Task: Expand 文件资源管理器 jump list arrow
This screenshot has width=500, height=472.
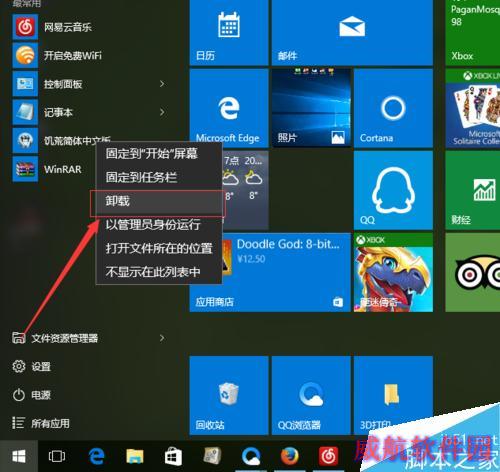Action: [x=162, y=338]
